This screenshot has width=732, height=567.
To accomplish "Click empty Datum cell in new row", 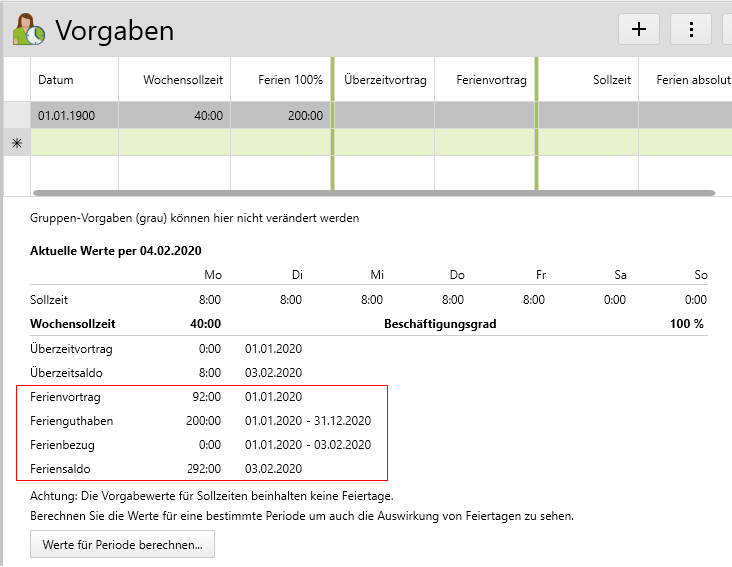I will click(x=74, y=143).
